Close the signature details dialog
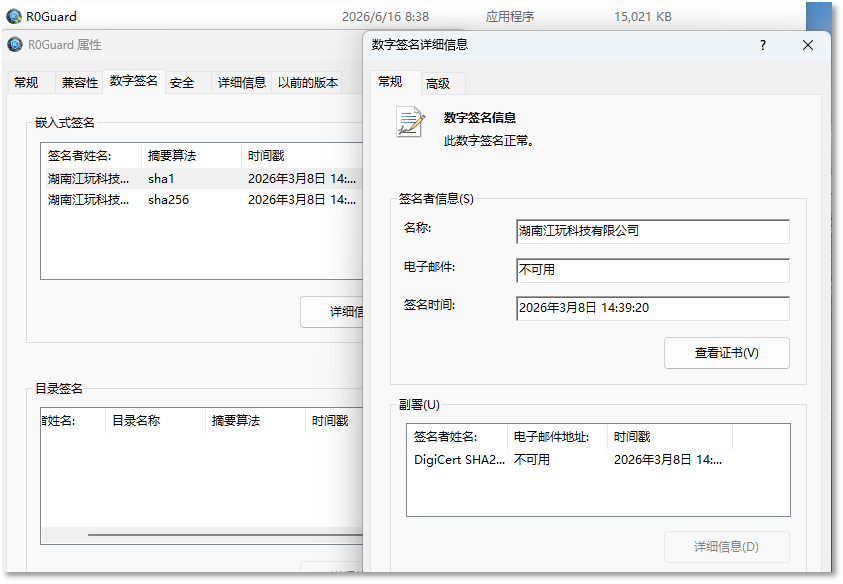The image size is (843, 584). click(808, 45)
